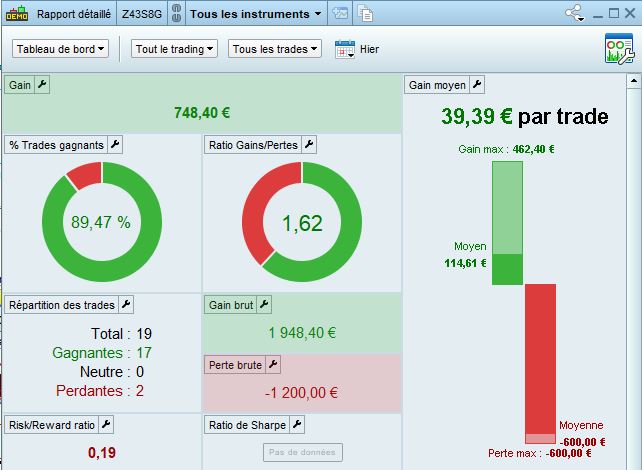Click the wrench next to Répartition des trades
This screenshot has width=642, height=470.
[126, 305]
